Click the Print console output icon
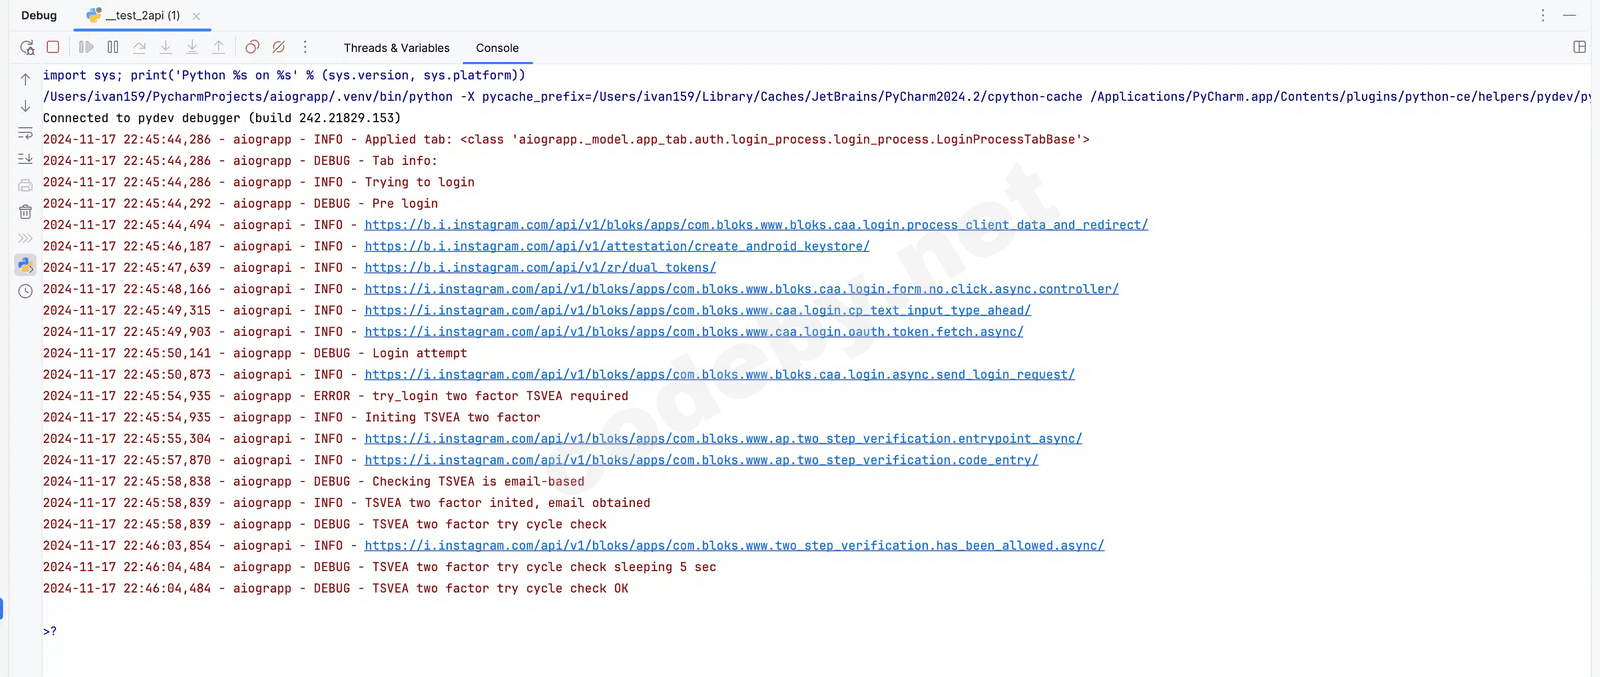Screen dimensions: 1600x677 [x=26, y=186]
